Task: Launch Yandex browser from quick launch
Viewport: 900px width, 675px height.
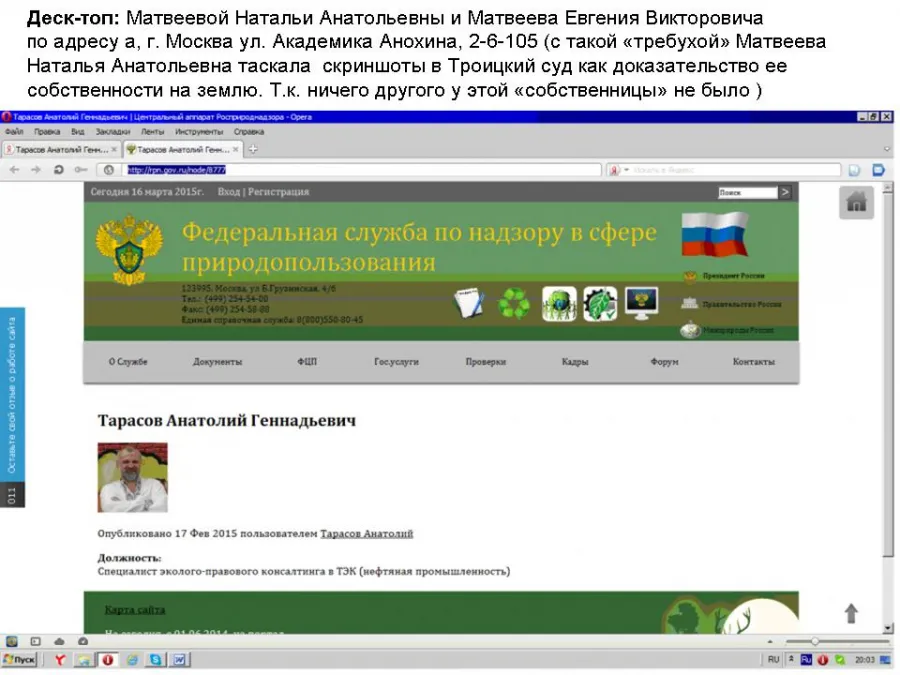Action: pyautogui.click(x=59, y=660)
